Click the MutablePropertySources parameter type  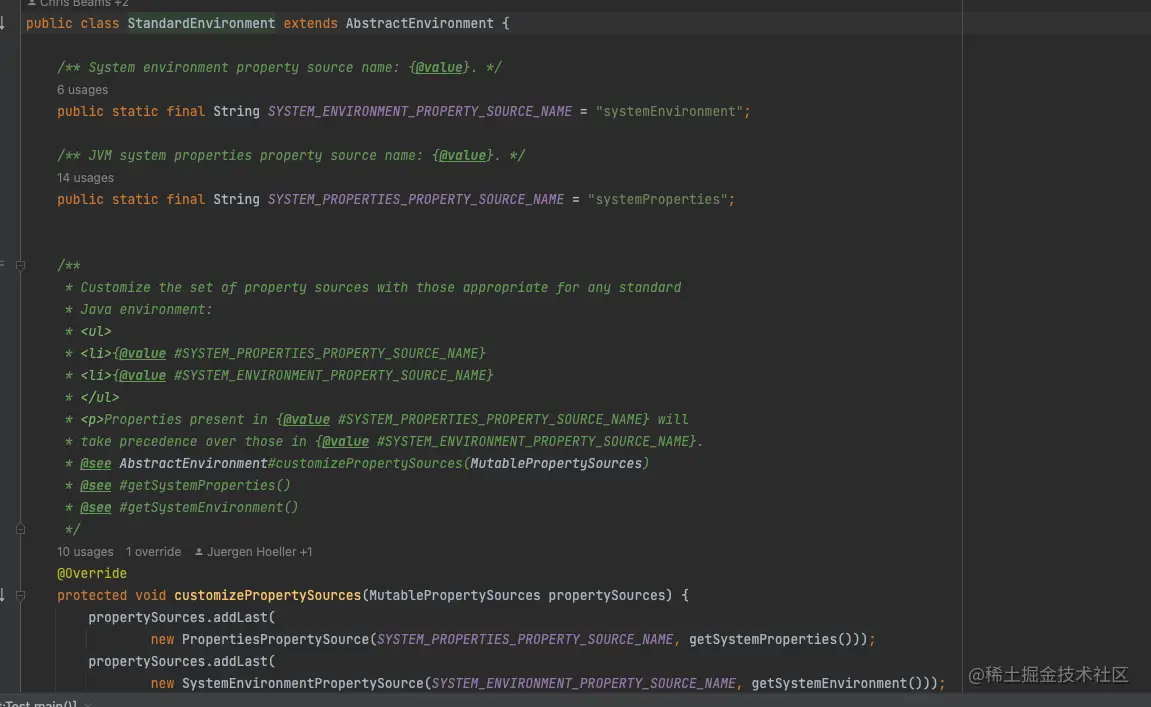coord(454,595)
